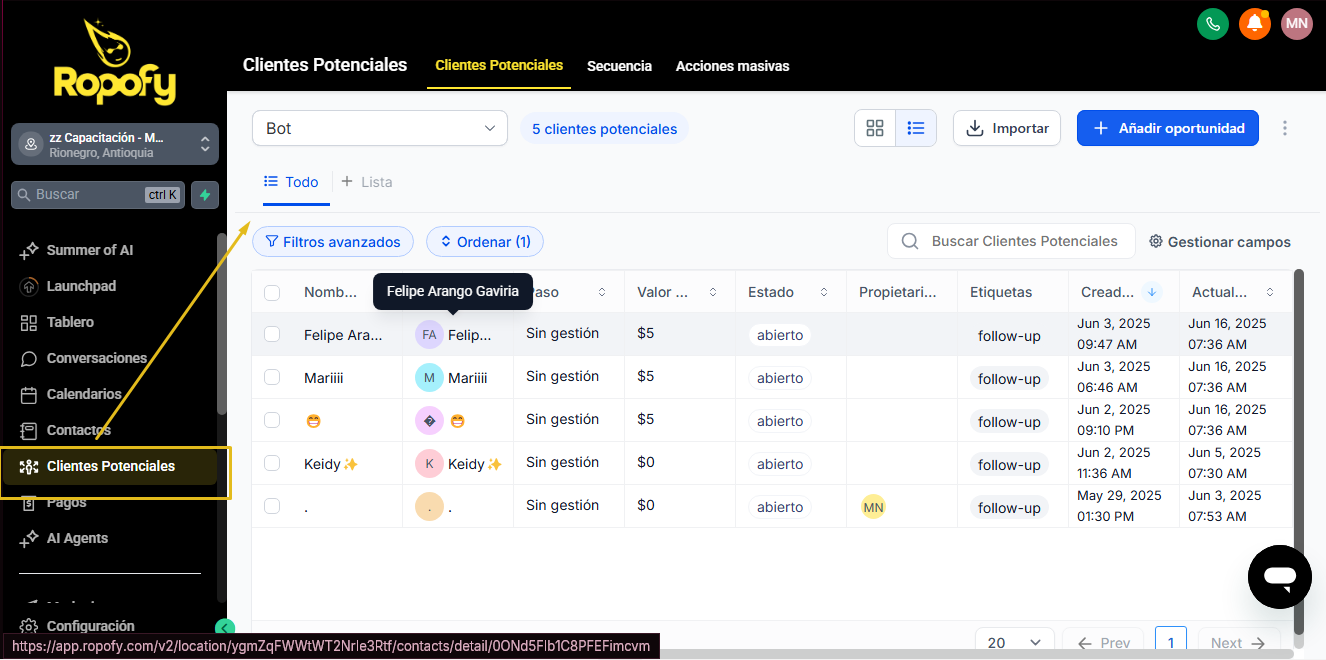Viewport: 1326px width, 660px height.
Task: Check the Mariiii row checkbox
Action: [x=272, y=377]
